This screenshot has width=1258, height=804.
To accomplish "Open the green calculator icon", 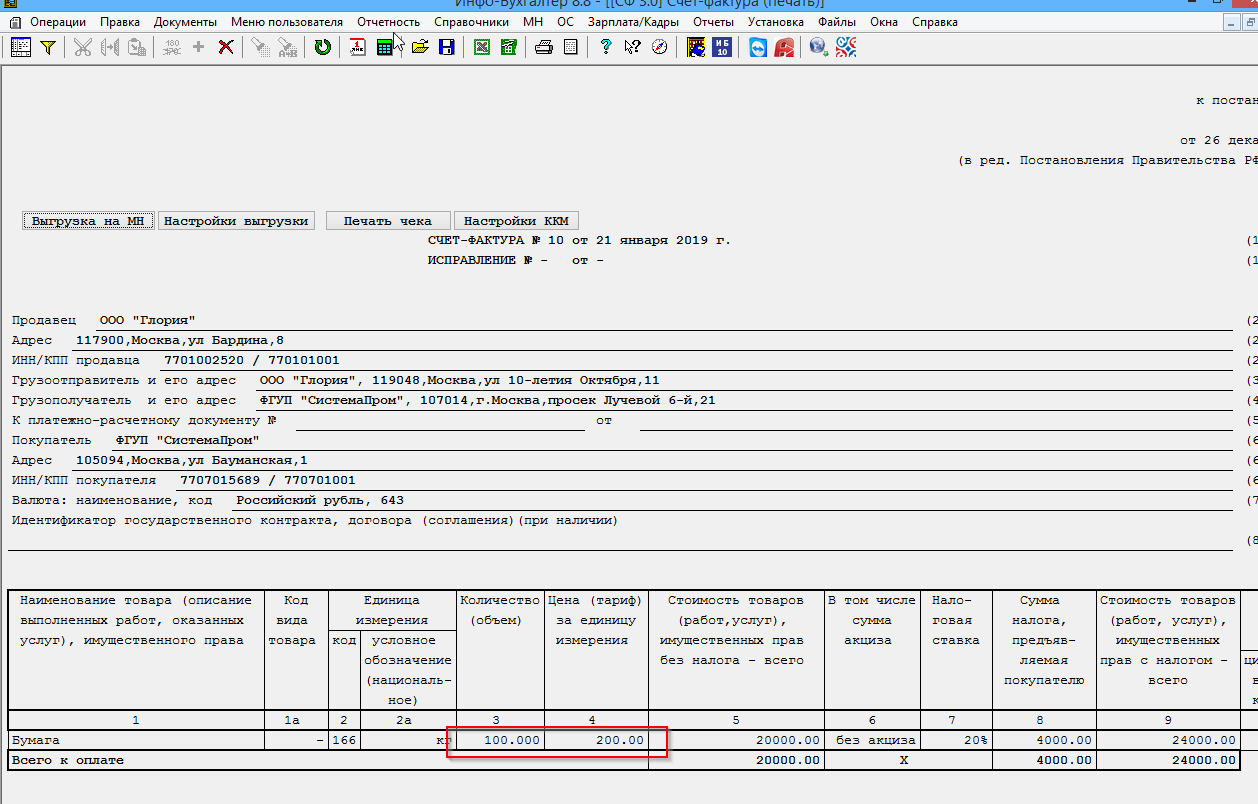I will (x=385, y=47).
